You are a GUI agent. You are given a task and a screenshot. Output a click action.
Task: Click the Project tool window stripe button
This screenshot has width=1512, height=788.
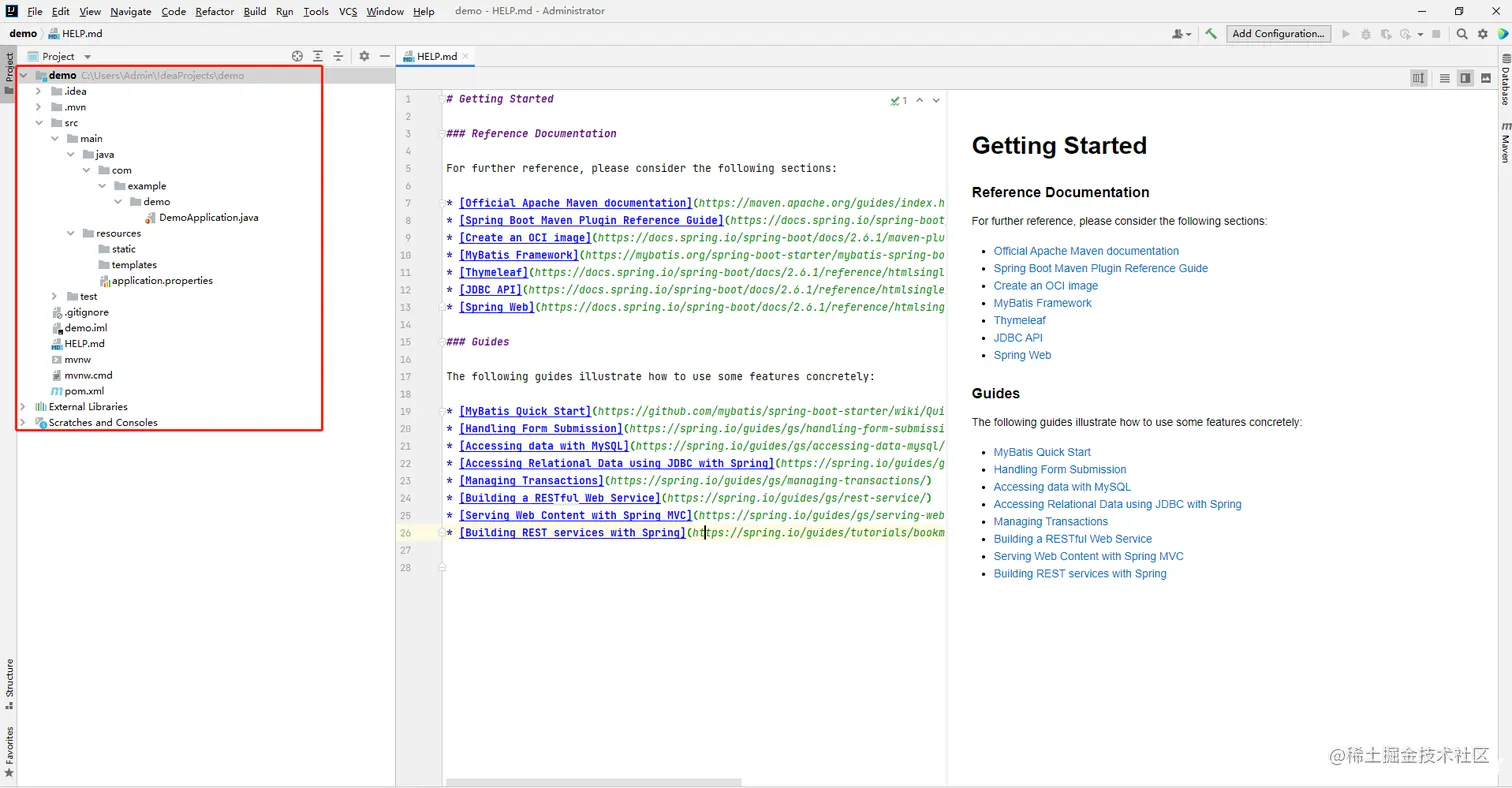point(9,74)
